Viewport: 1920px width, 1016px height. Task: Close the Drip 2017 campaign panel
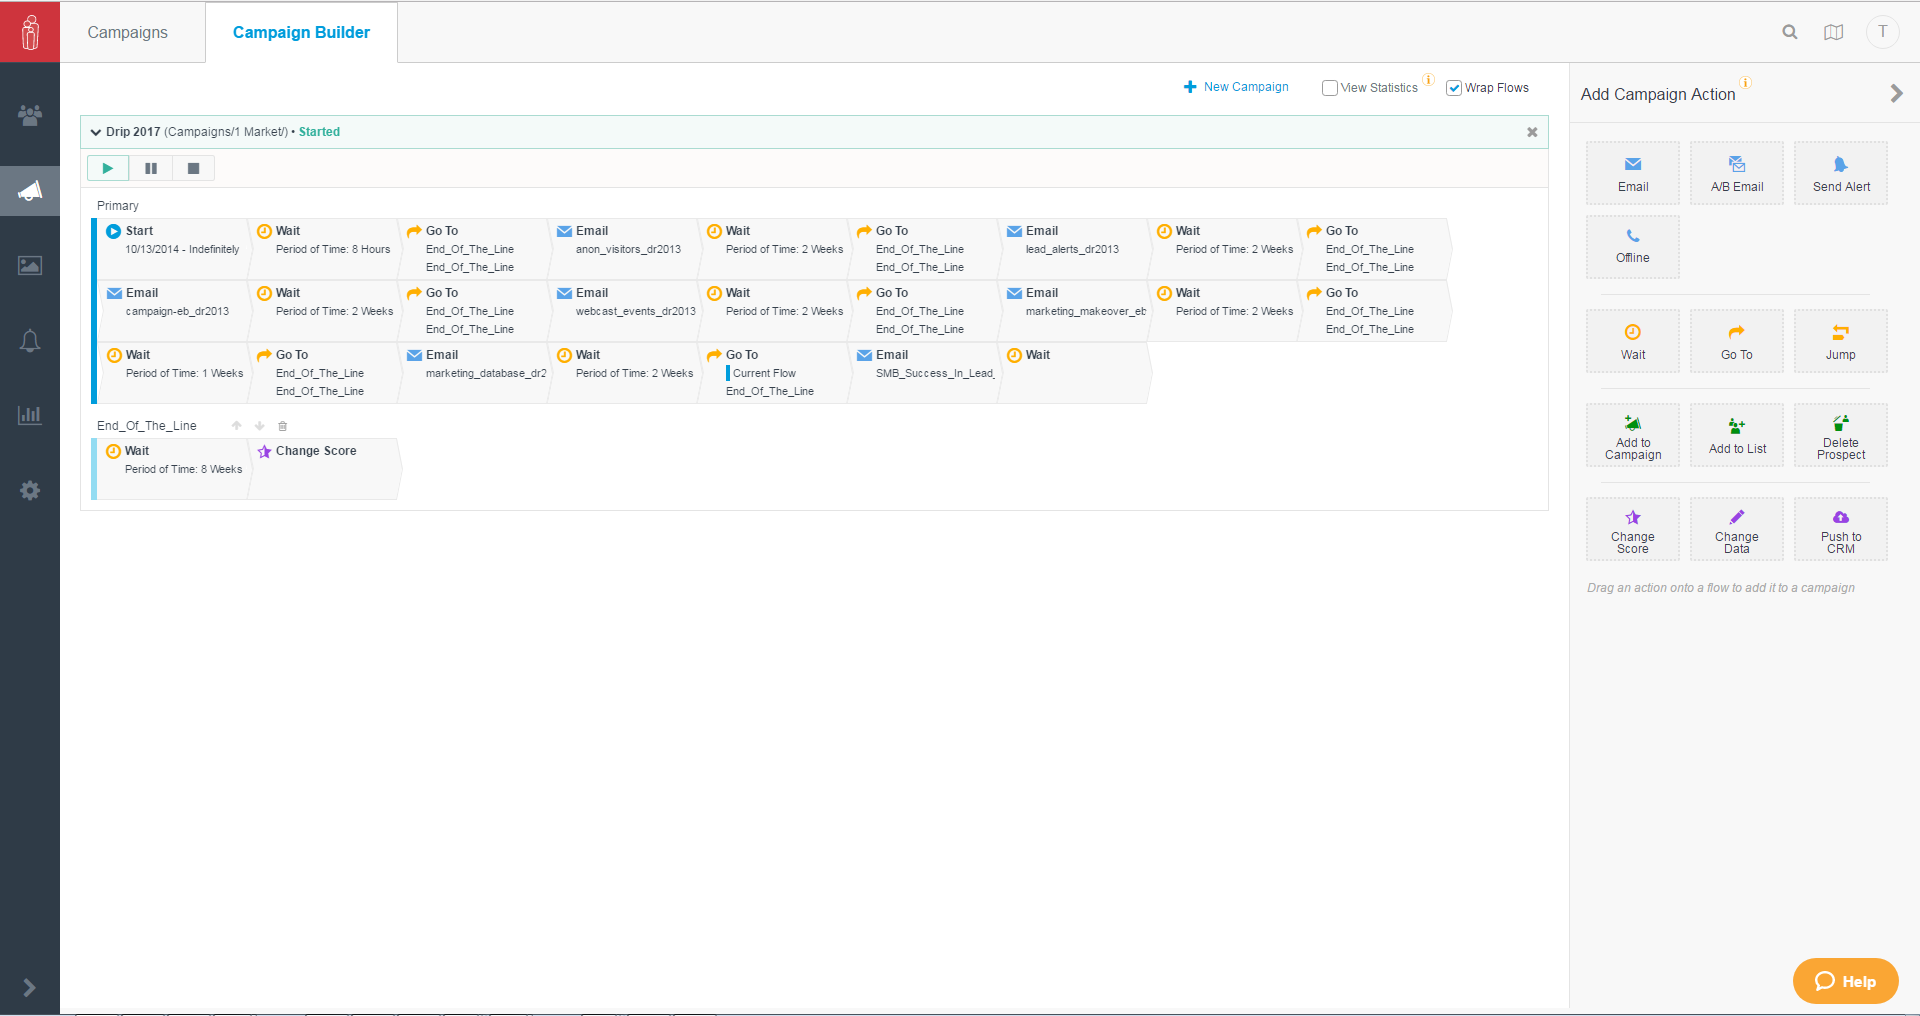(1532, 132)
